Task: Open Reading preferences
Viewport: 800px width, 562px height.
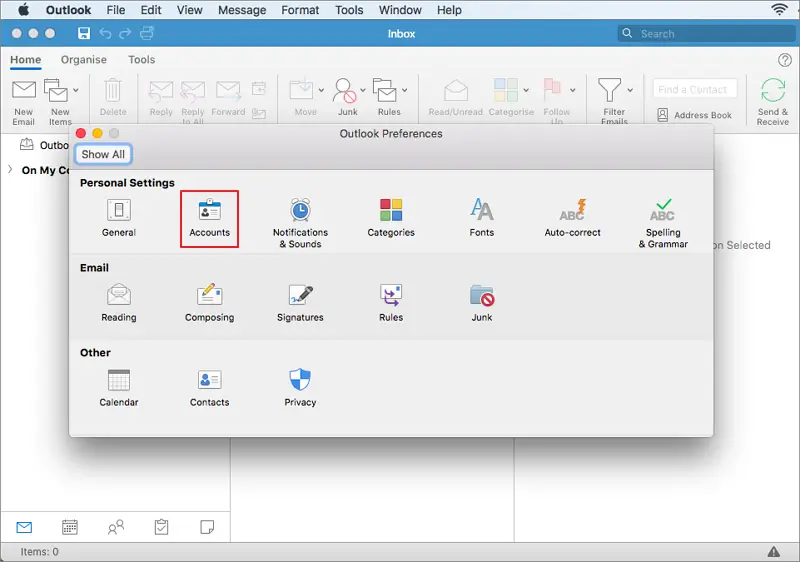Action: click(118, 303)
